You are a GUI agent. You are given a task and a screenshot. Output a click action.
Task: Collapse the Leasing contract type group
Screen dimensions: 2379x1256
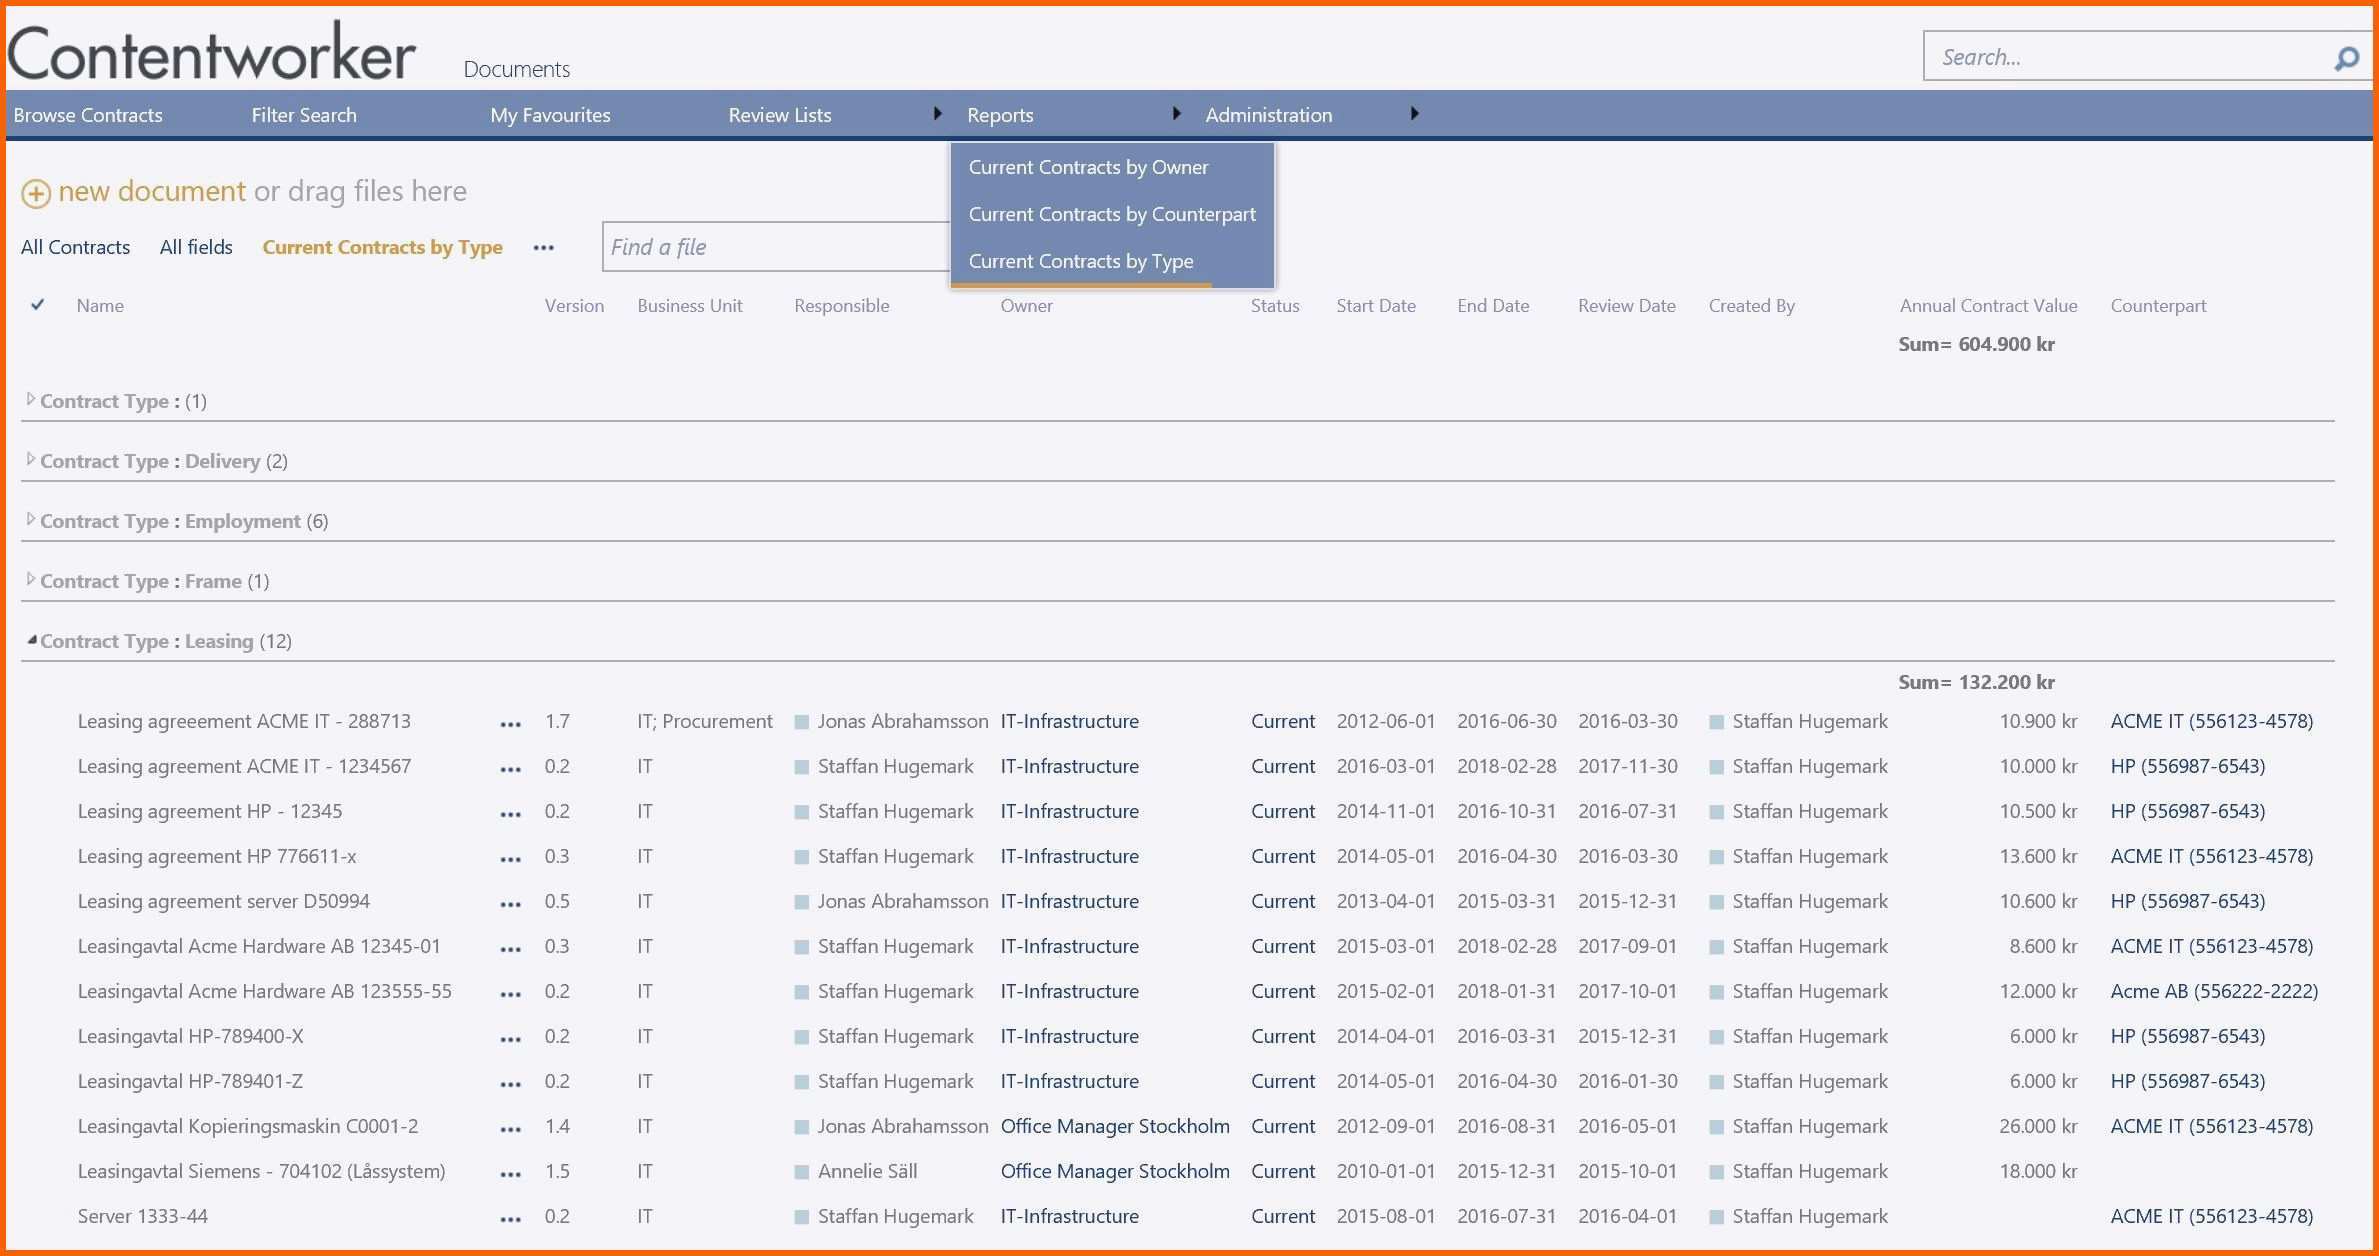pyautogui.click(x=31, y=640)
